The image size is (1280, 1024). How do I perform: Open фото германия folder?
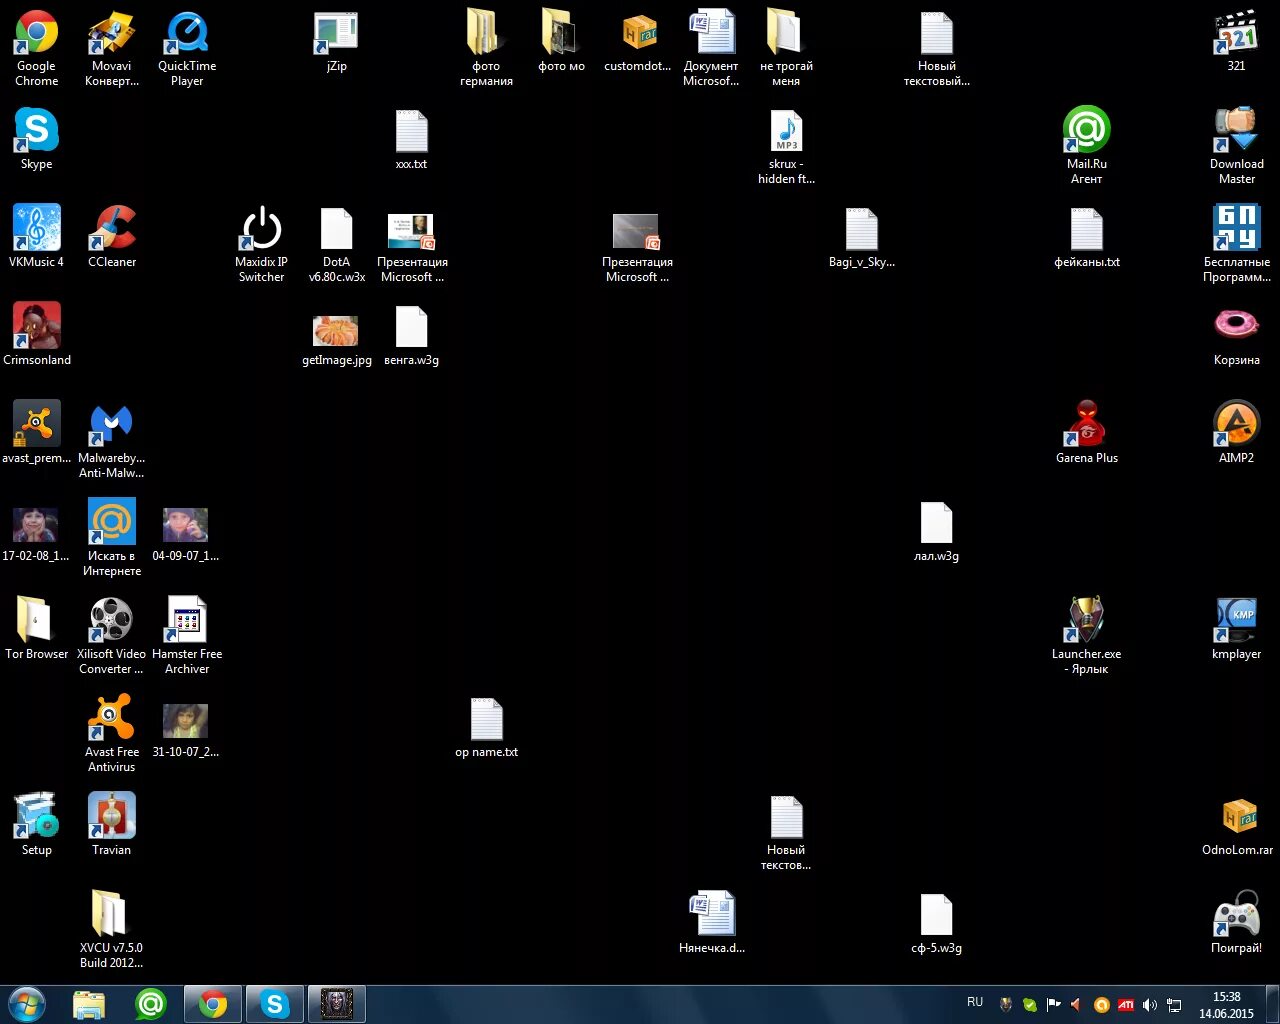(487, 48)
